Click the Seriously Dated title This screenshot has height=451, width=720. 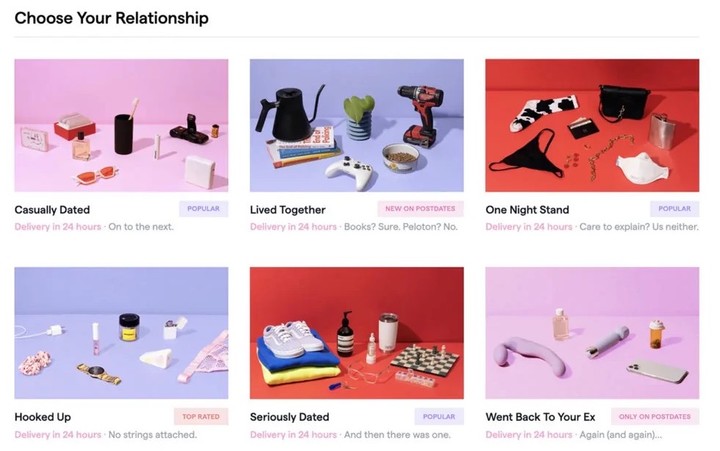click(x=290, y=417)
